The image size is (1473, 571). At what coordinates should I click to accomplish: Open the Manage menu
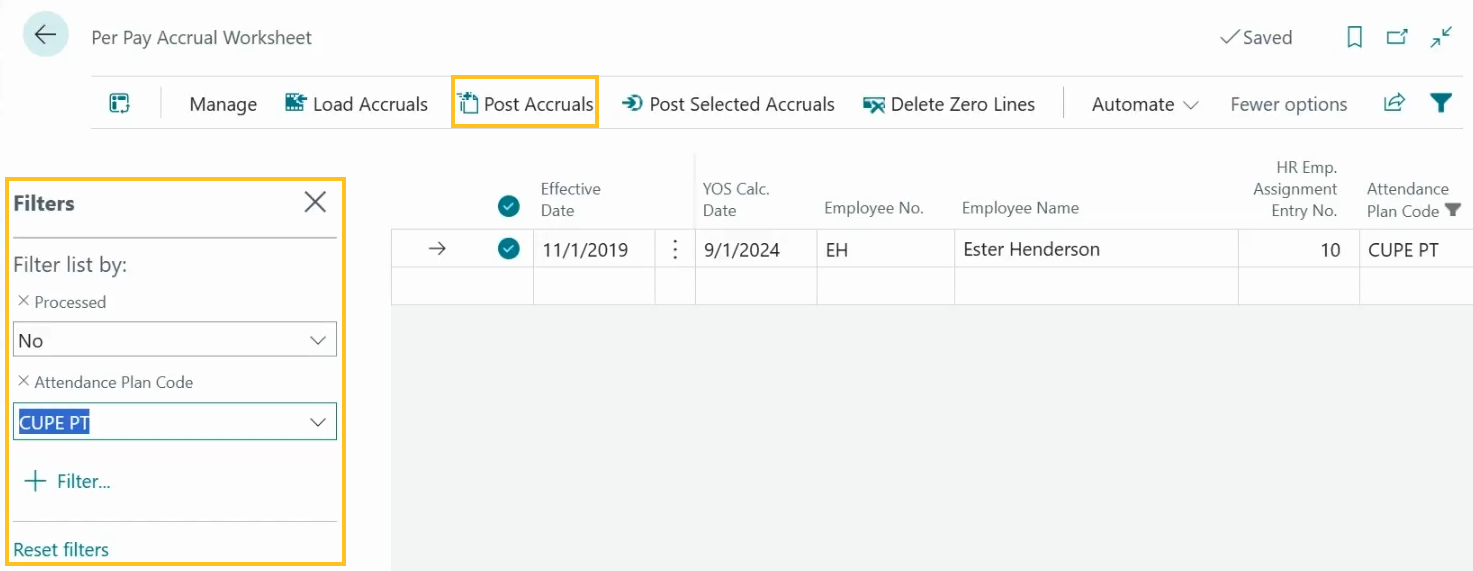223,104
